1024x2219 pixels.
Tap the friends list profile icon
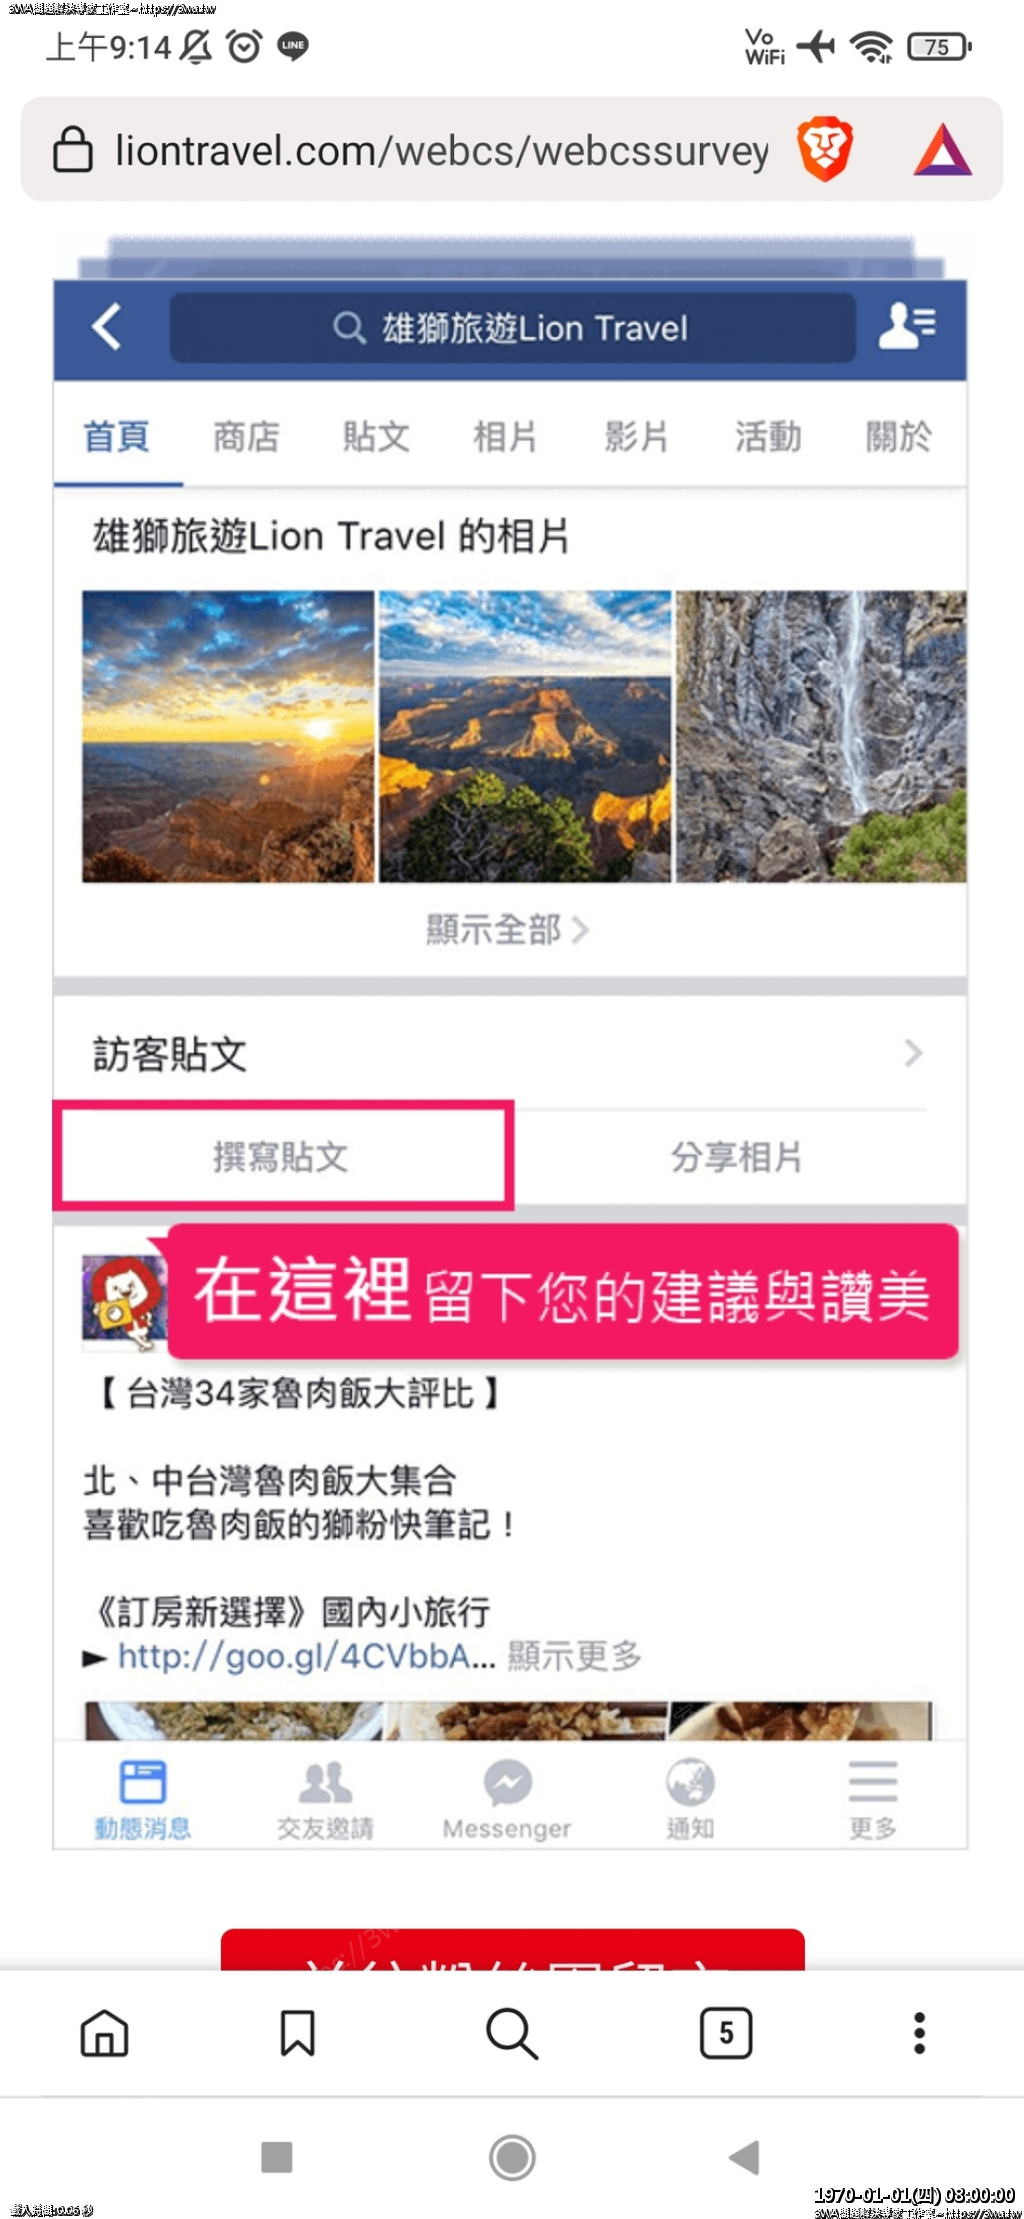tap(906, 326)
